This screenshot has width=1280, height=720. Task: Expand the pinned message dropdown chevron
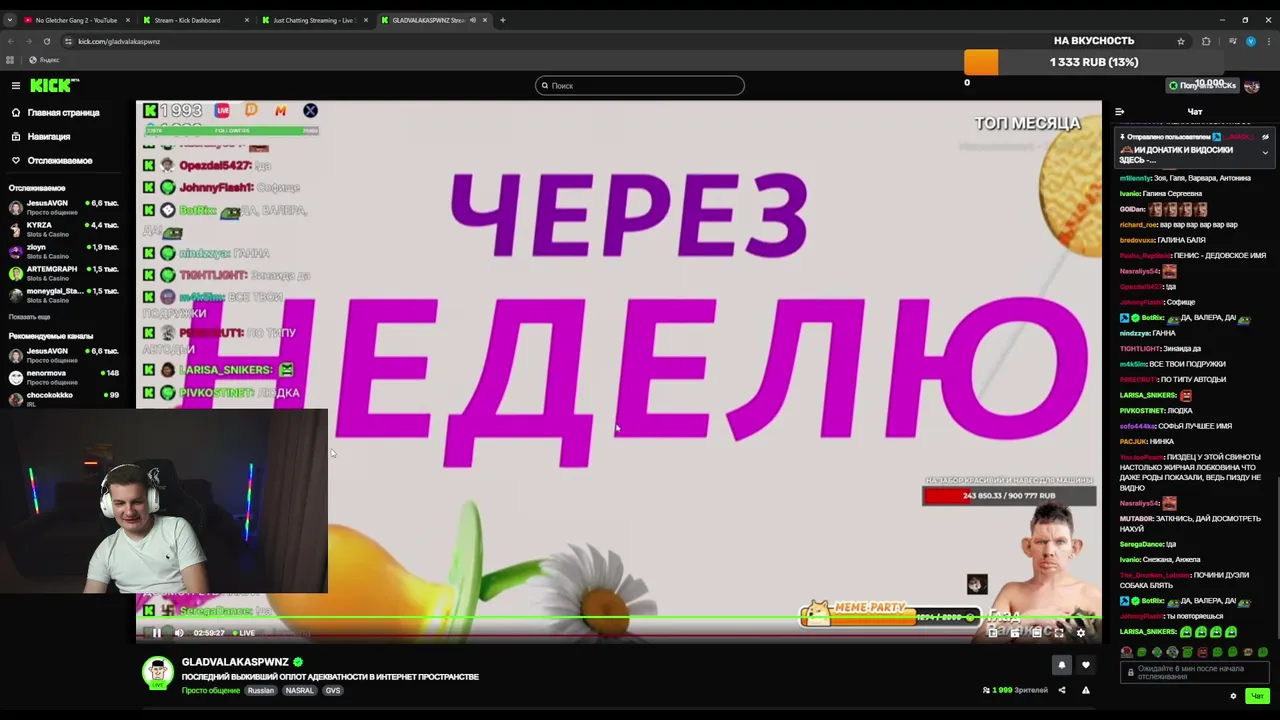[1265, 153]
